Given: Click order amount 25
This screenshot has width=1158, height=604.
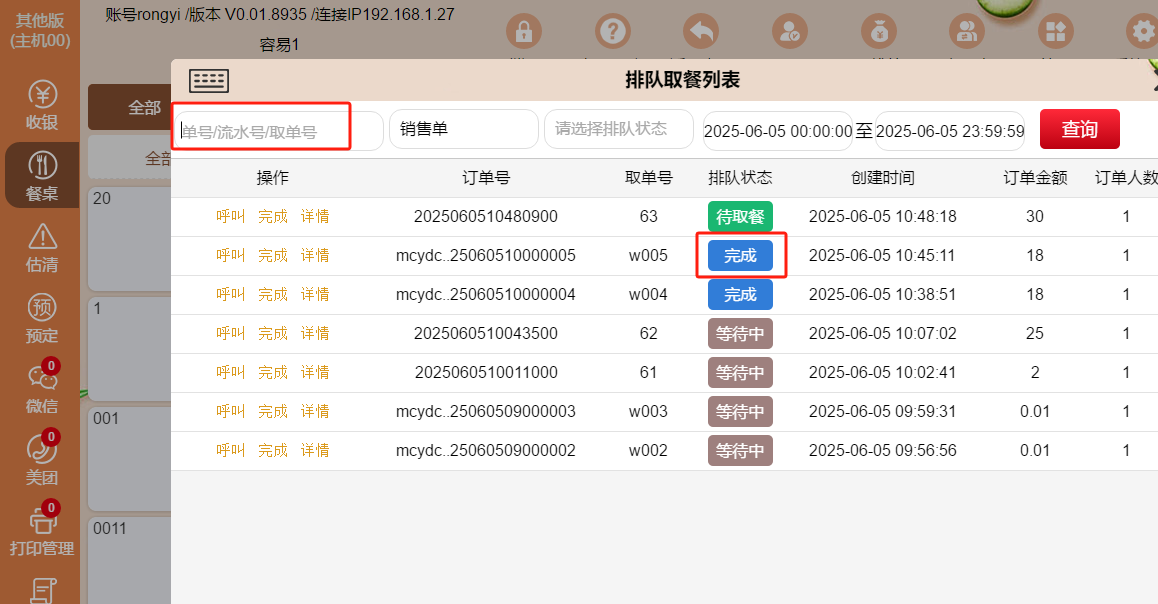Looking at the screenshot, I should [1035, 334].
